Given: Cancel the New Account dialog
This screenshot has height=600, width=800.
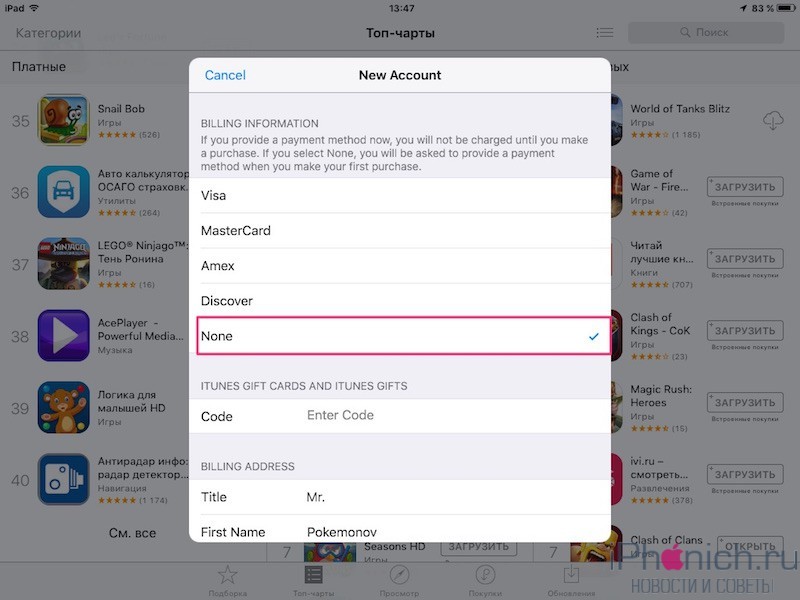Looking at the screenshot, I should coord(225,75).
